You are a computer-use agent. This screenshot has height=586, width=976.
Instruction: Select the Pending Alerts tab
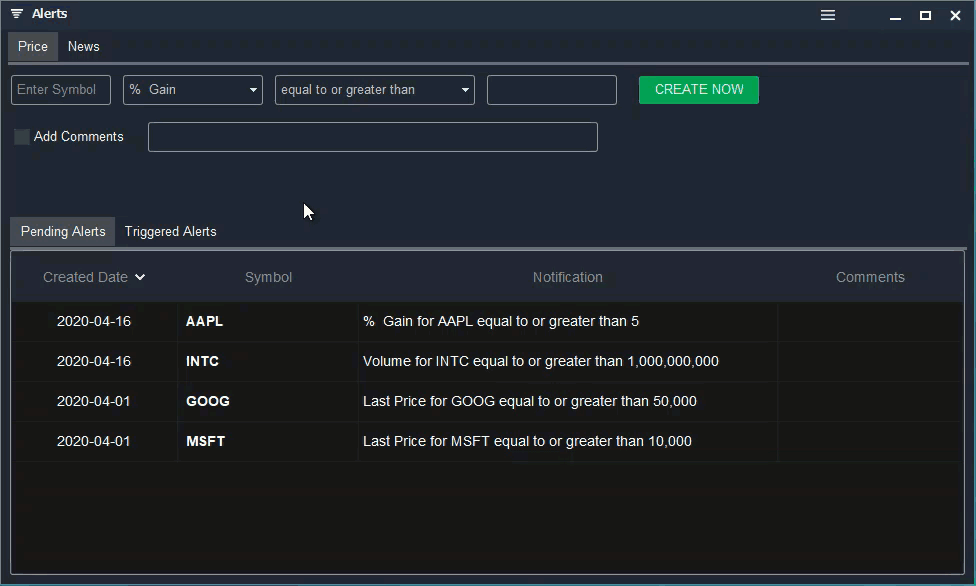click(x=62, y=231)
